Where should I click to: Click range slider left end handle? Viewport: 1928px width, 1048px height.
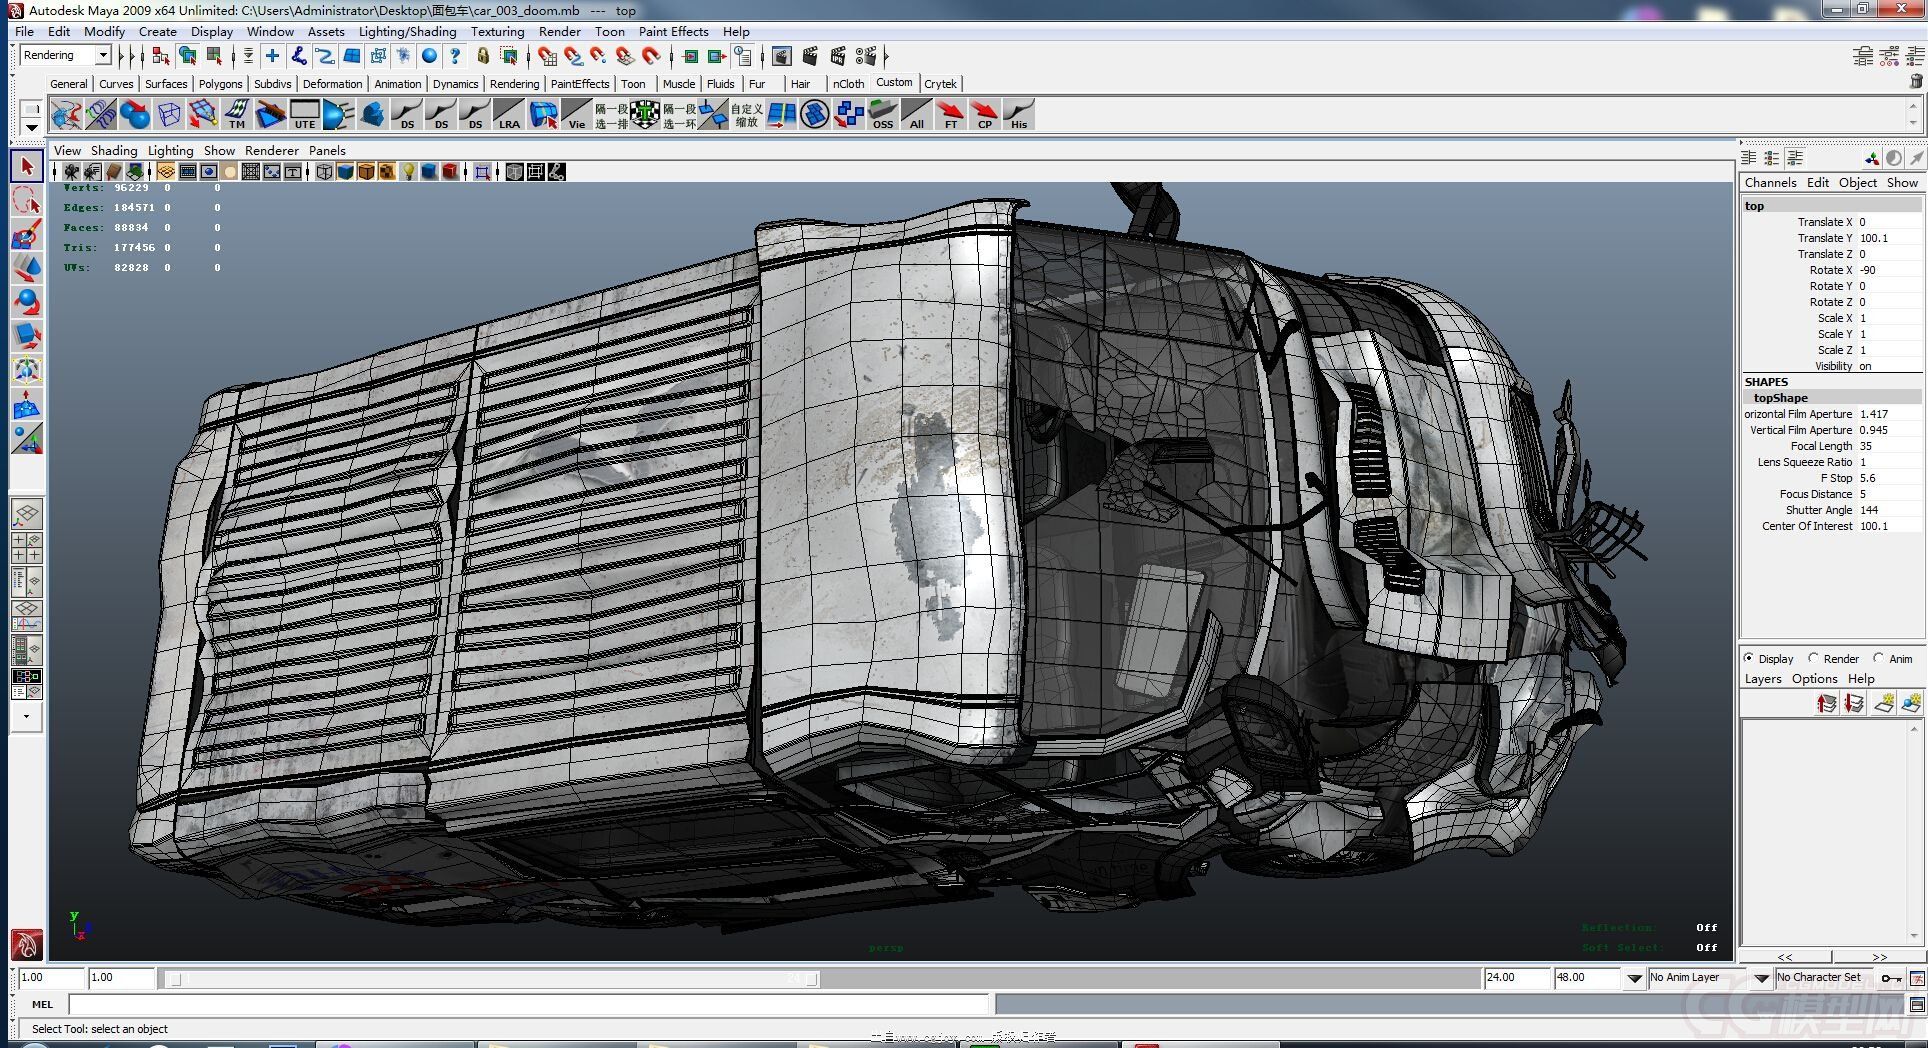click(175, 979)
